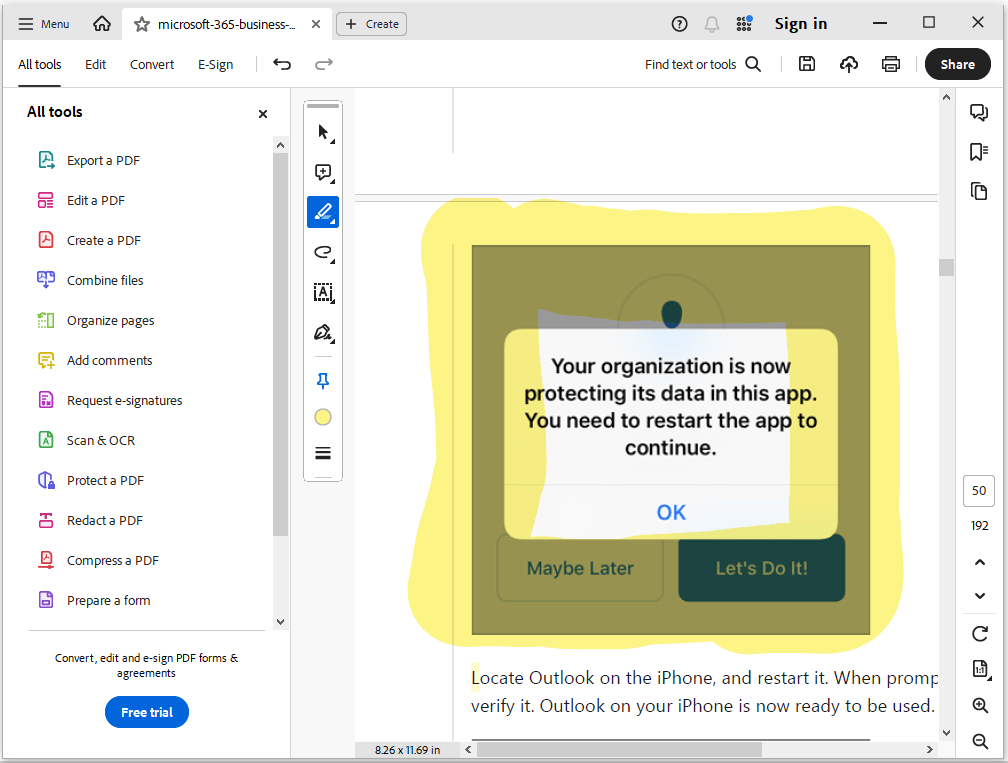Open the Menu hamburger button
The width and height of the screenshot is (1008, 763).
click(x=43, y=24)
